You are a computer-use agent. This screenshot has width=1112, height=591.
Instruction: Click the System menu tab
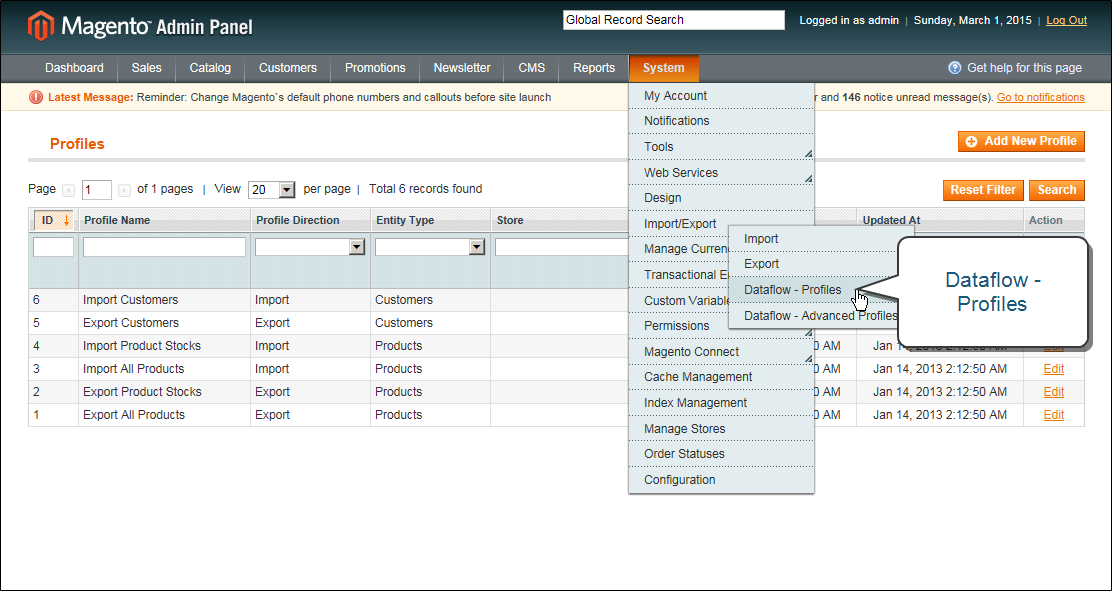(x=664, y=68)
